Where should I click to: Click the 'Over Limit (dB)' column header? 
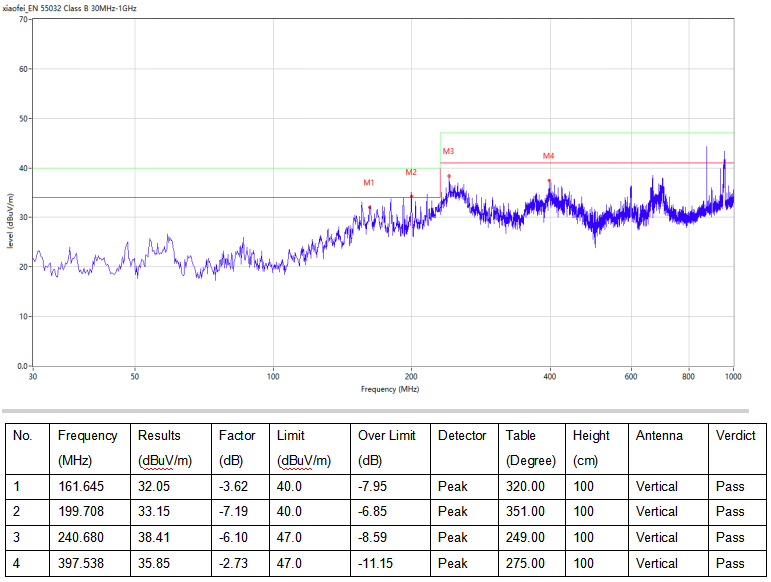click(x=390, y=449)
